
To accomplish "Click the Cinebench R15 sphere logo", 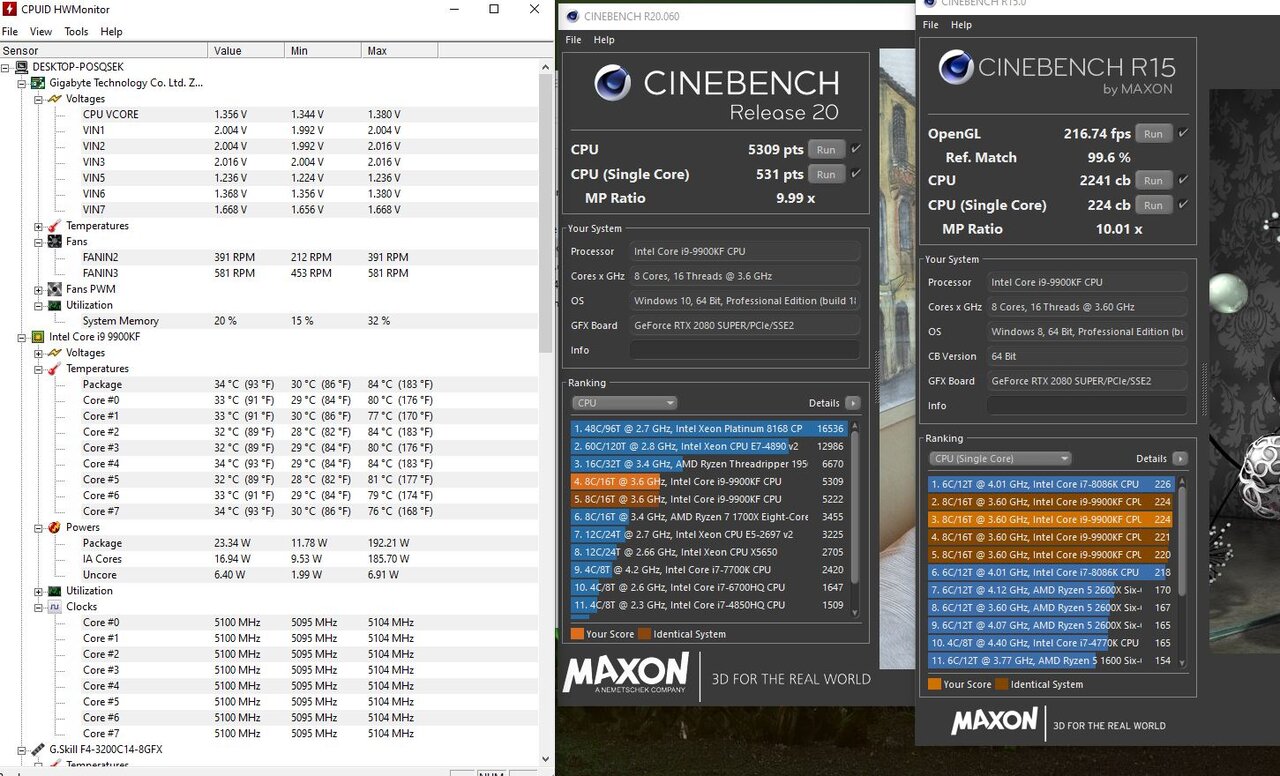I will click(955, 68).
